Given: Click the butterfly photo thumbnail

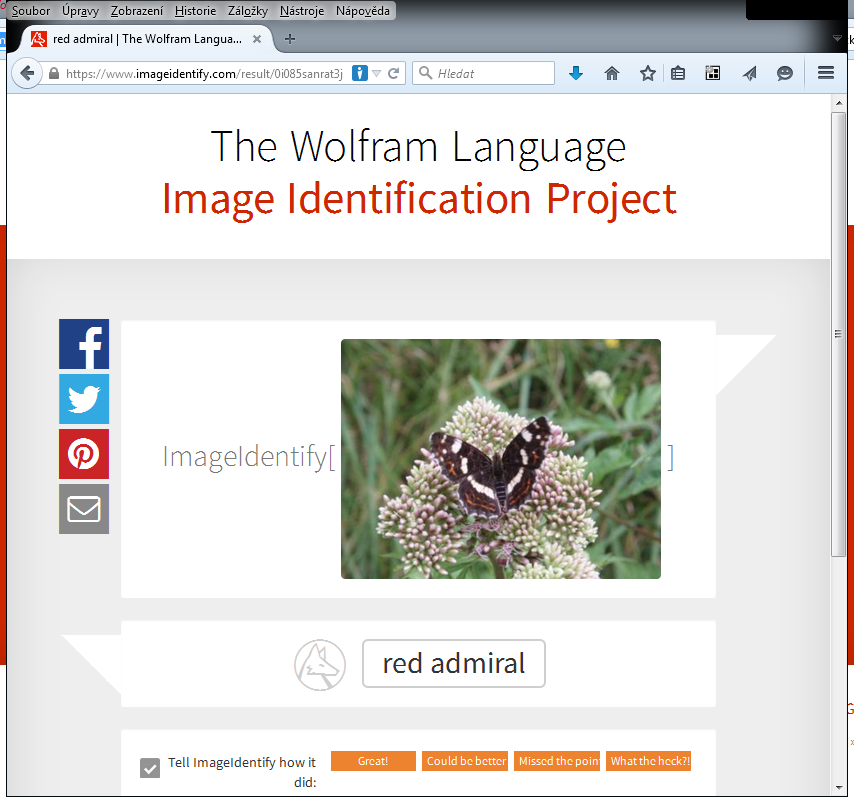Looking at the screenshot, I should point(501,459).
